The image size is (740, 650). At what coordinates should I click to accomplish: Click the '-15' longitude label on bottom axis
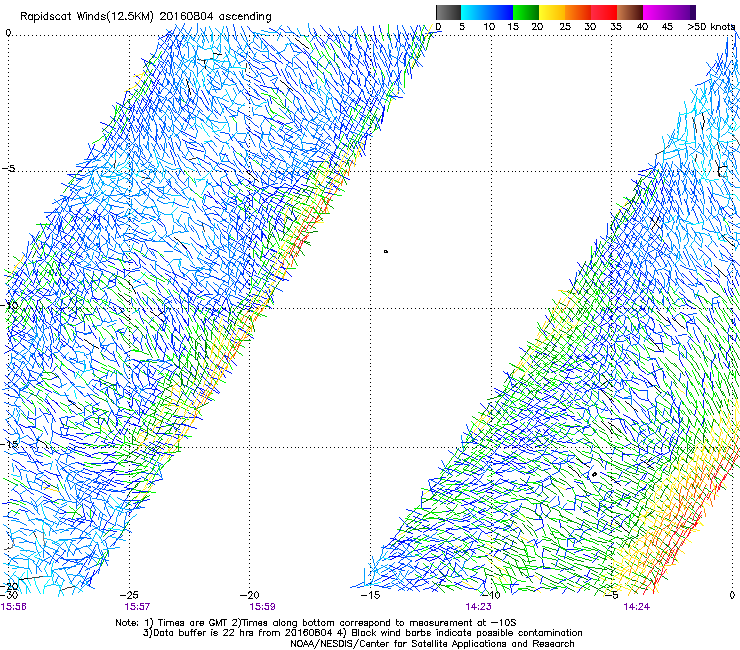coord(370,595)
